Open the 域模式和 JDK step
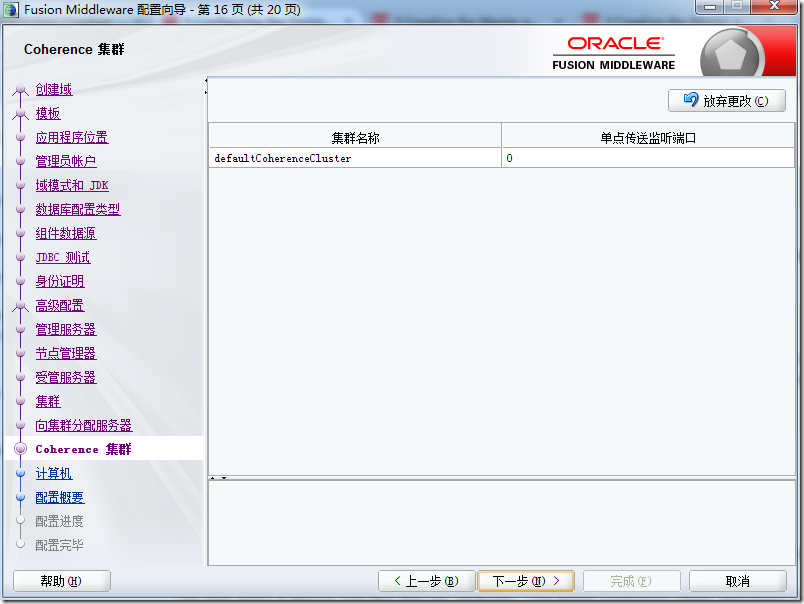The image size is (804, 604). point(72,185)
